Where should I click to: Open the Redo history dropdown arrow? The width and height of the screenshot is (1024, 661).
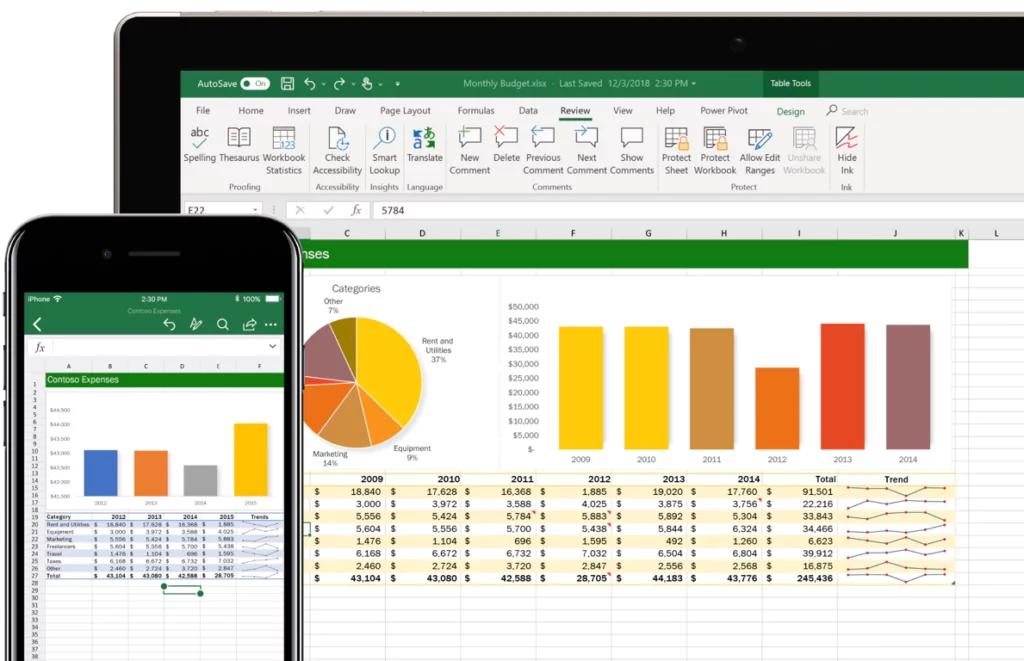coord(353,84)
